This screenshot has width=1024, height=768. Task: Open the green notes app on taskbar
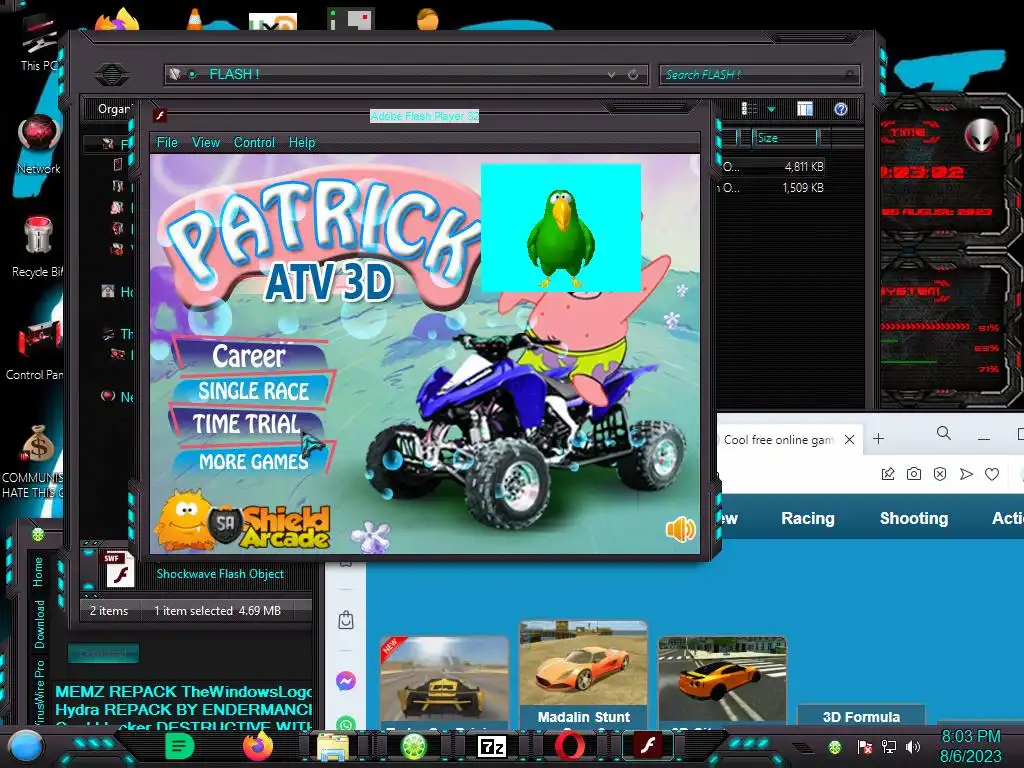click(180, 746)
